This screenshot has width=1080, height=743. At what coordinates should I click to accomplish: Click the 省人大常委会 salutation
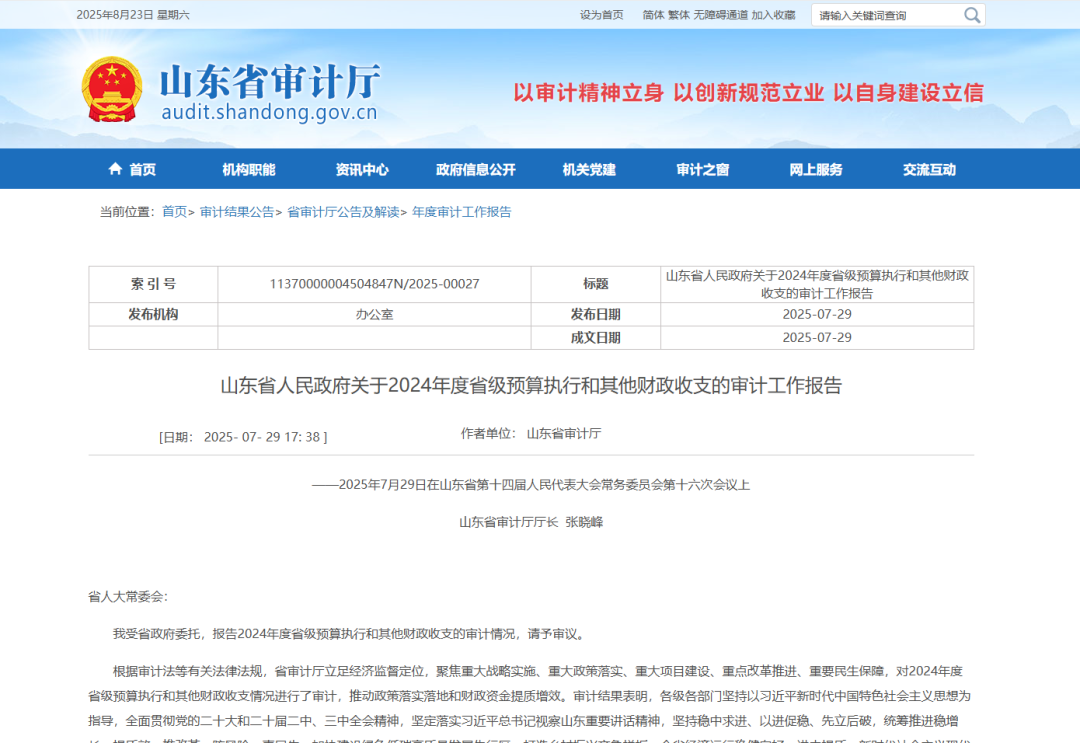coord(128,596)
